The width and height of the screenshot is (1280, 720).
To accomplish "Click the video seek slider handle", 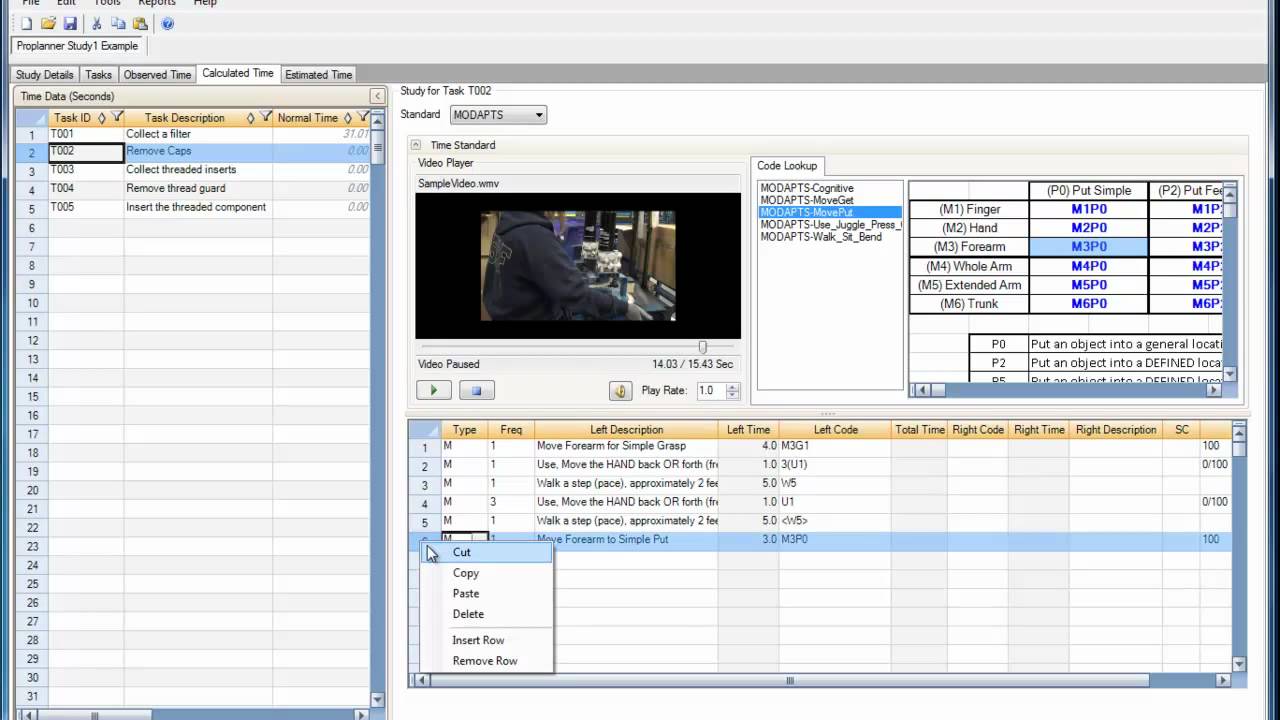I will (703, 347).
